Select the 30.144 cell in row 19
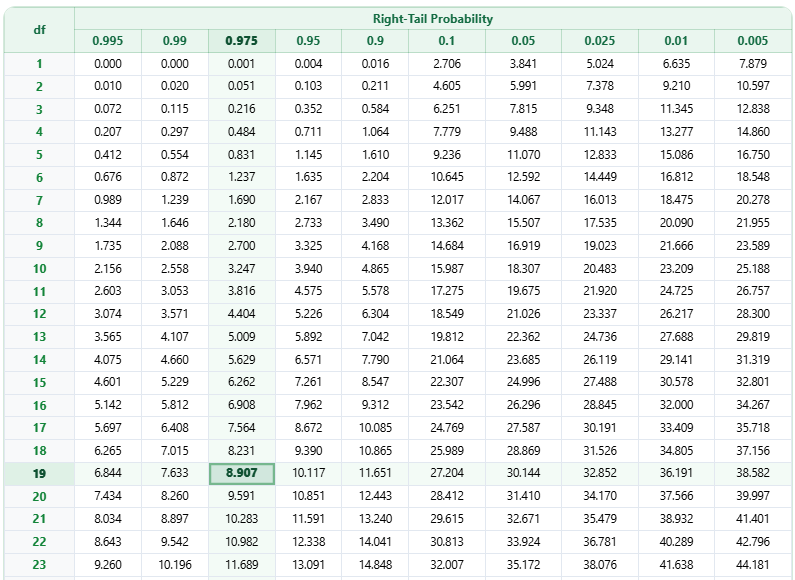 click(523, 473)
